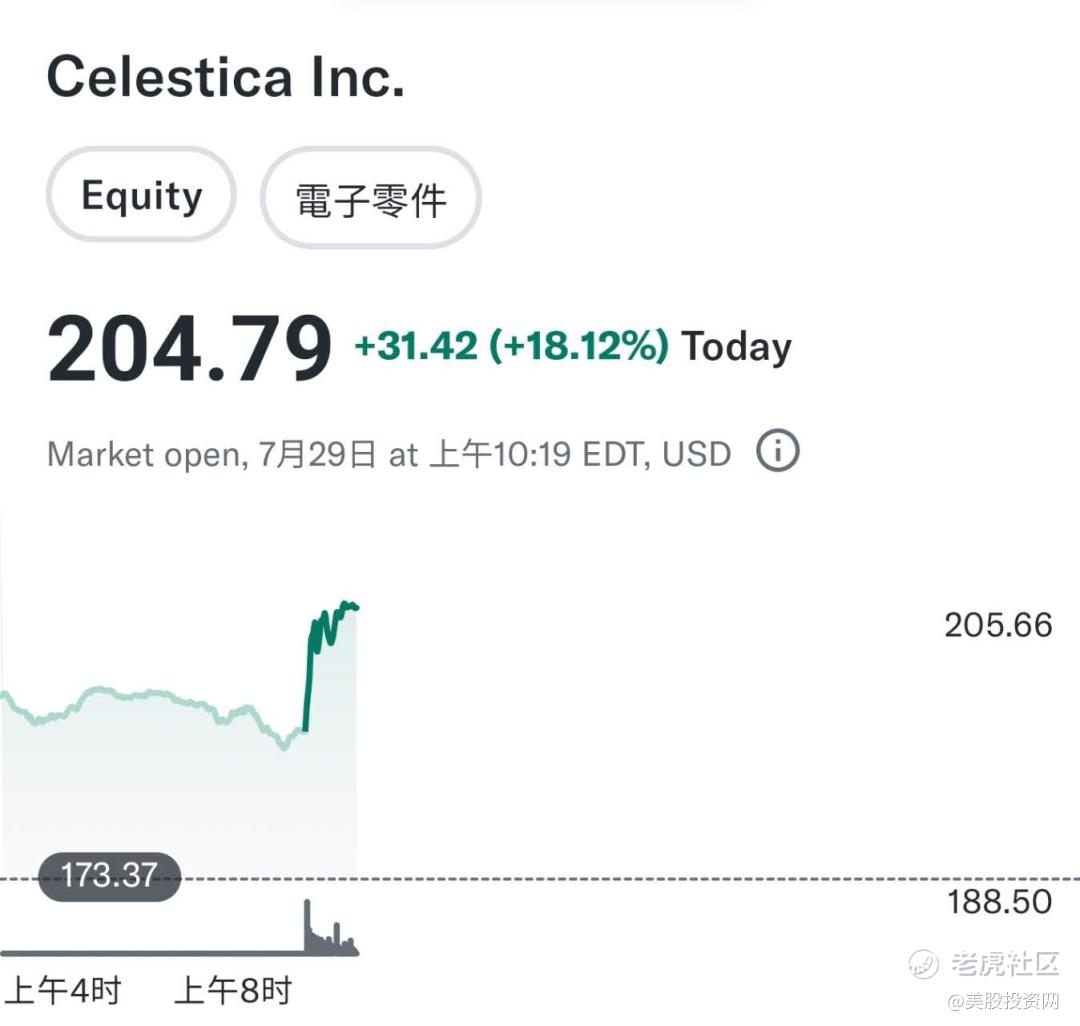Click the 上午4时 time axis label
Image resolution: width=1080 pixels, height=1026 pixels.
tap(63, 990)
